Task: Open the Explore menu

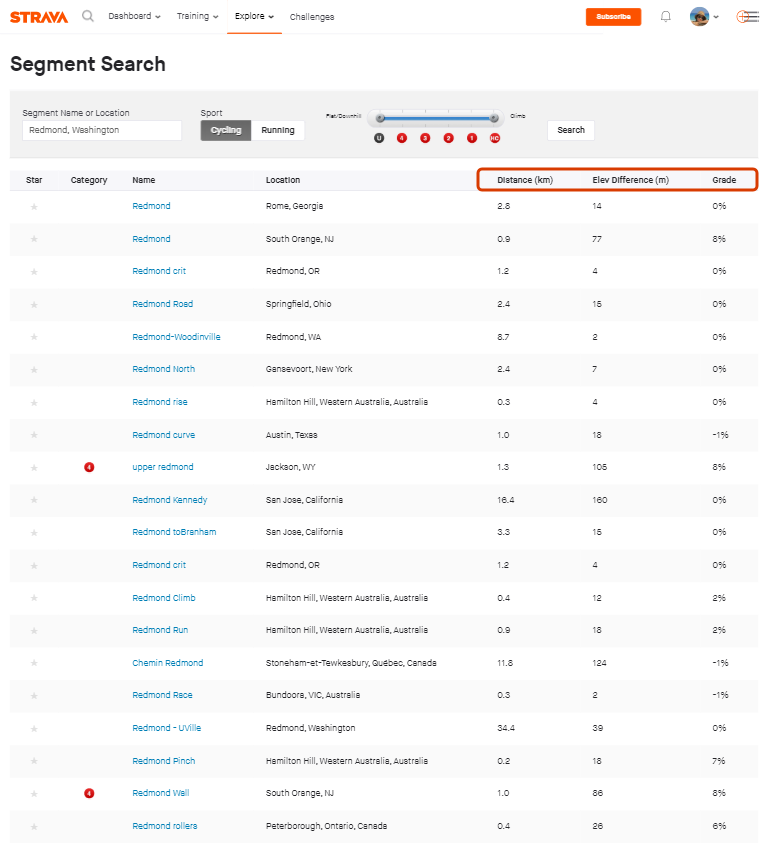Action: [254, 17]
